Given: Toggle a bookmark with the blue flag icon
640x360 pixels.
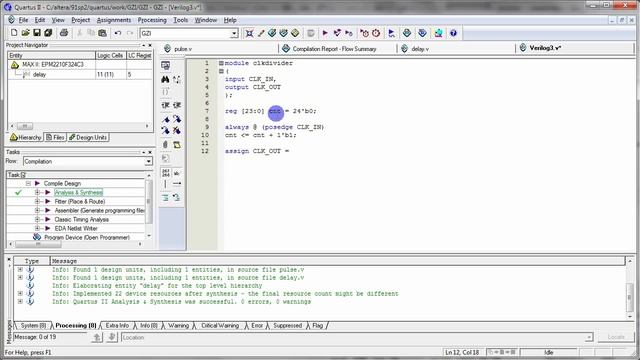Looking at the screenshot, I should click(165, 119).
